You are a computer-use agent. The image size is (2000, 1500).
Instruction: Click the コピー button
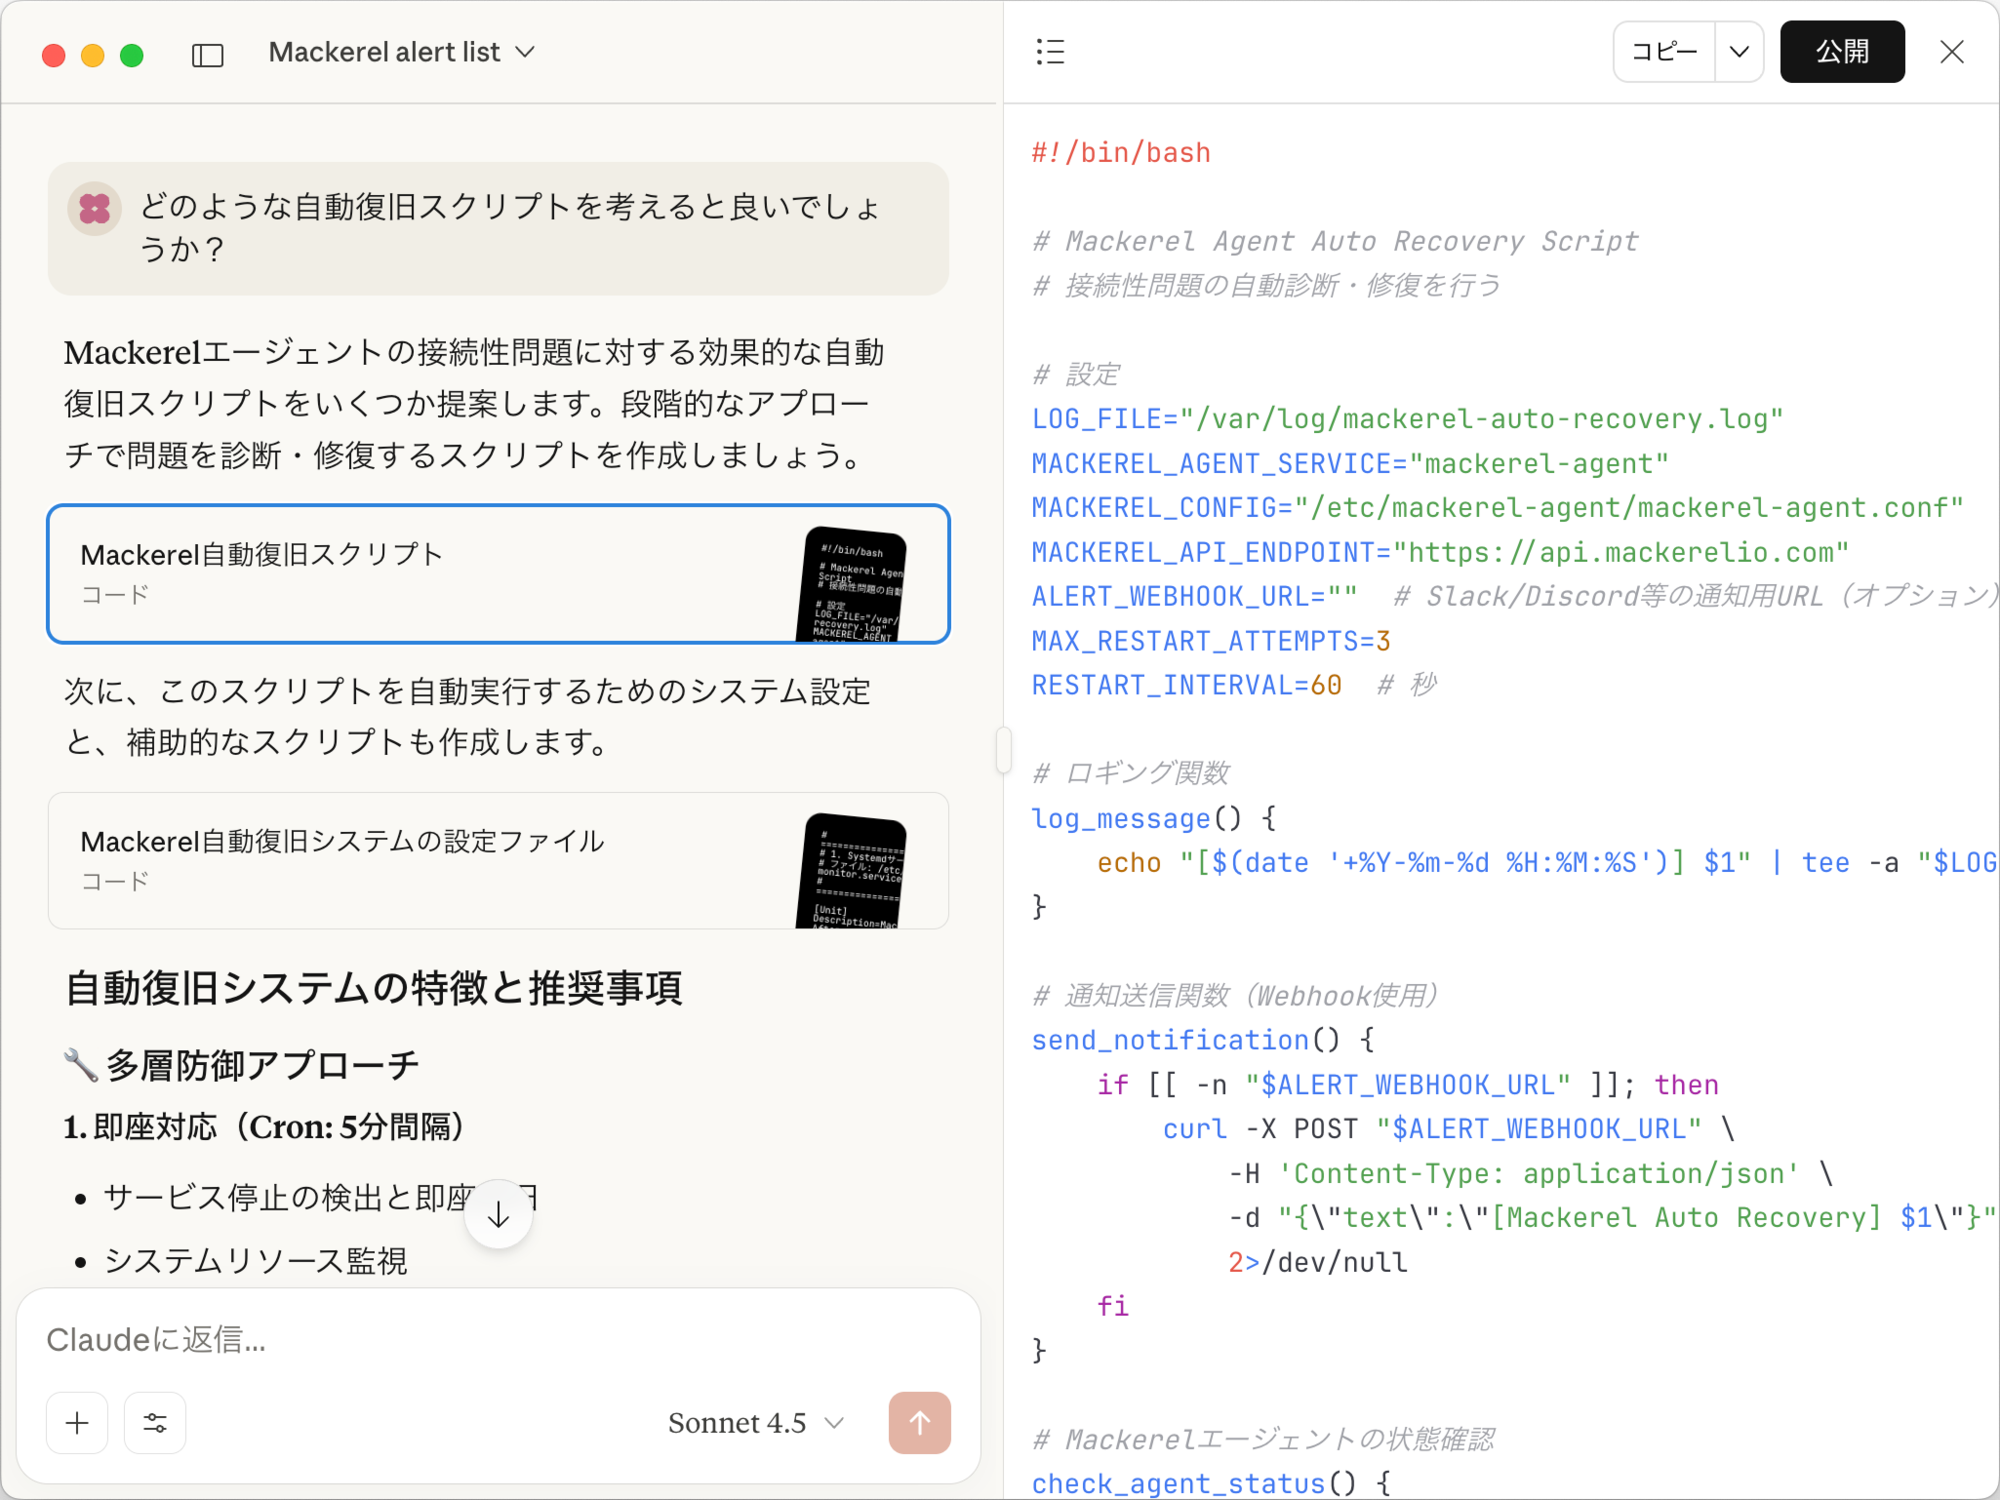[x=1664, y=52]
